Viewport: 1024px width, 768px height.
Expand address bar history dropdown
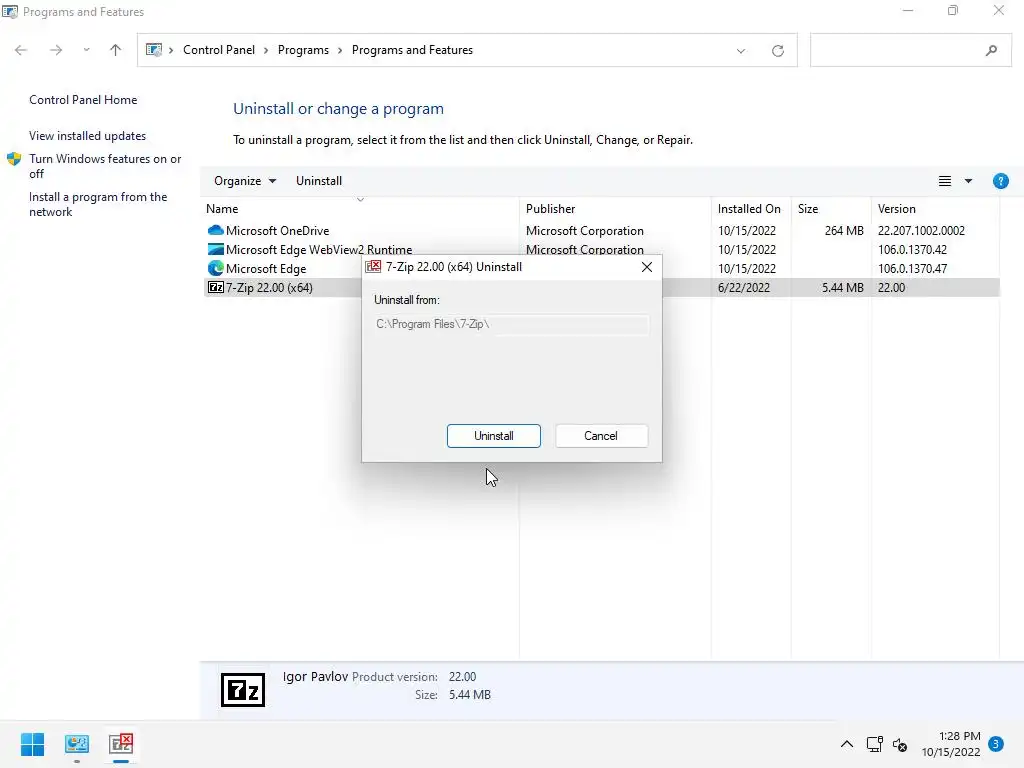tap(741, 51)
